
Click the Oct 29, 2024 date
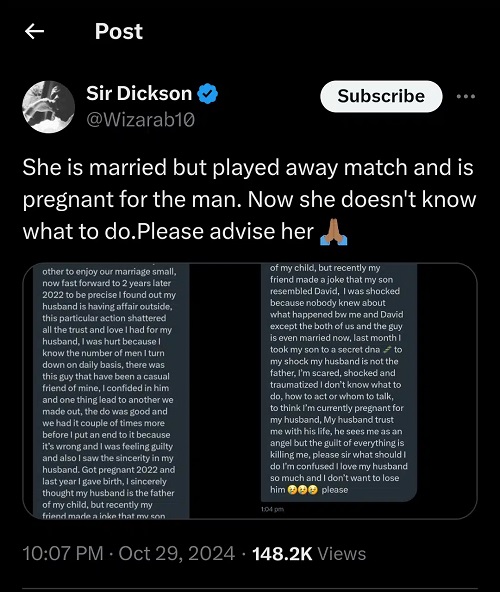pos(177,553)
